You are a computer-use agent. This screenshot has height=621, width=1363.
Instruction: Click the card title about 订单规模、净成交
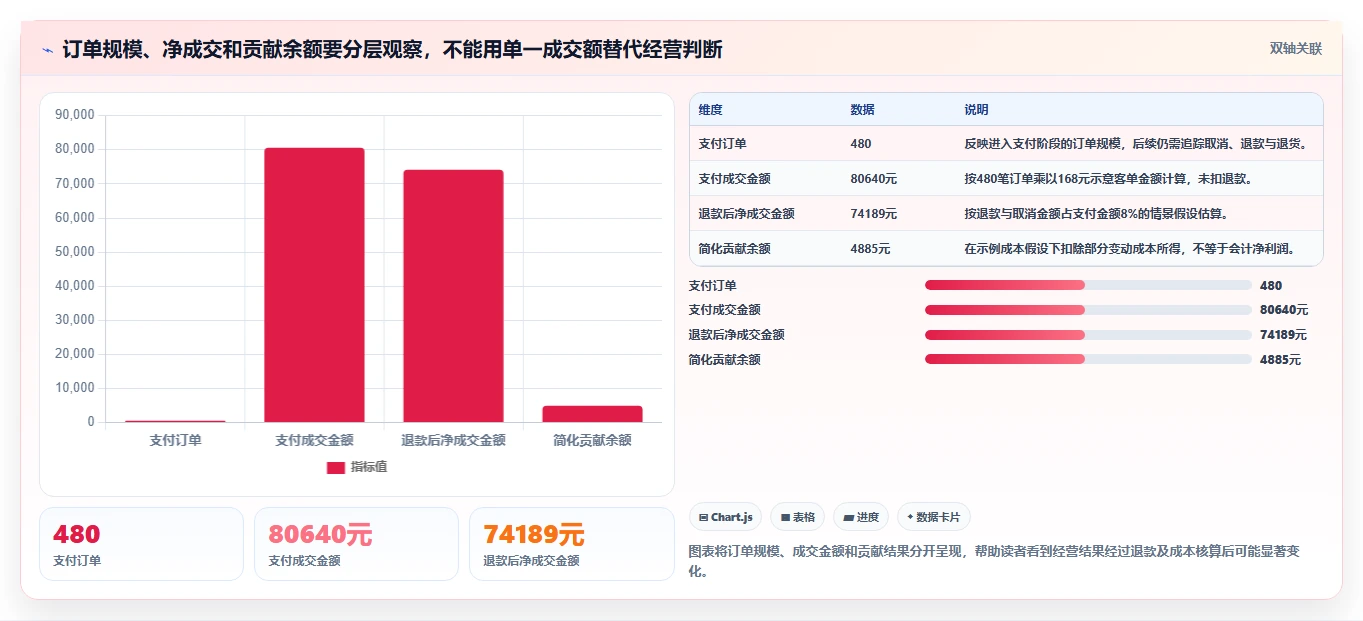[x=392, y=50]
